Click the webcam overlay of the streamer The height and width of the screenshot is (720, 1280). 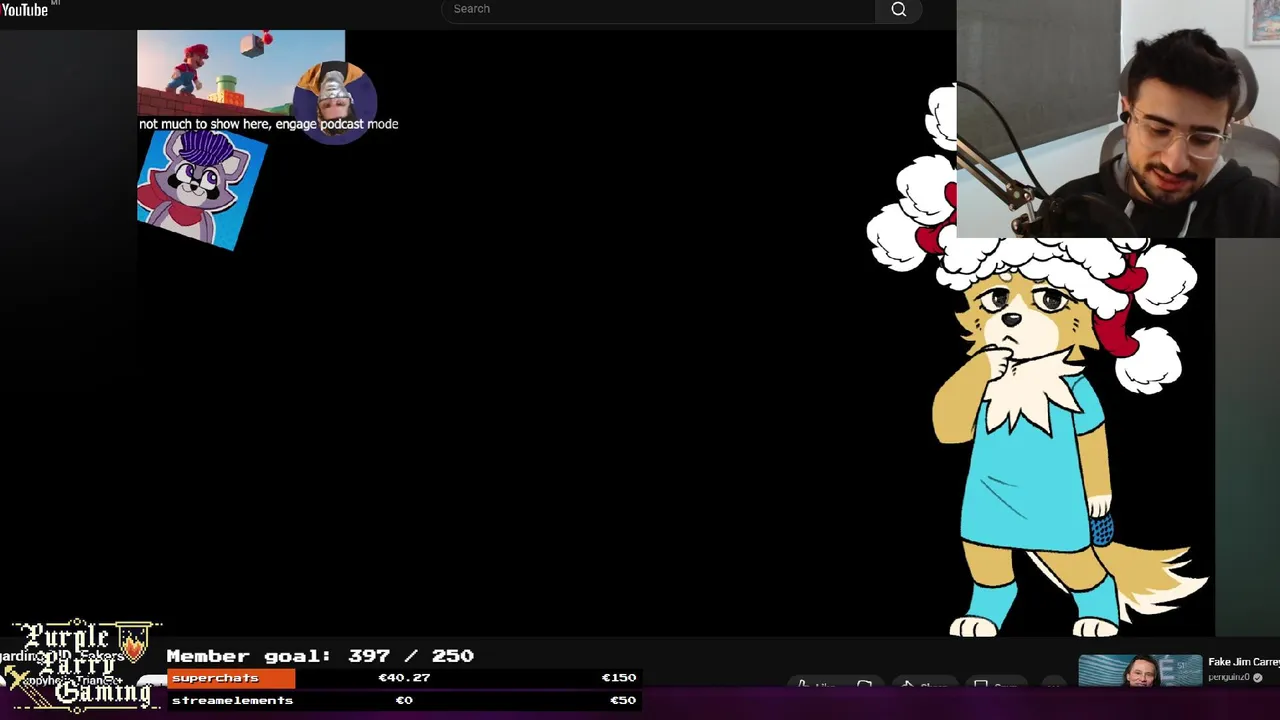[x=1118, y=119]
